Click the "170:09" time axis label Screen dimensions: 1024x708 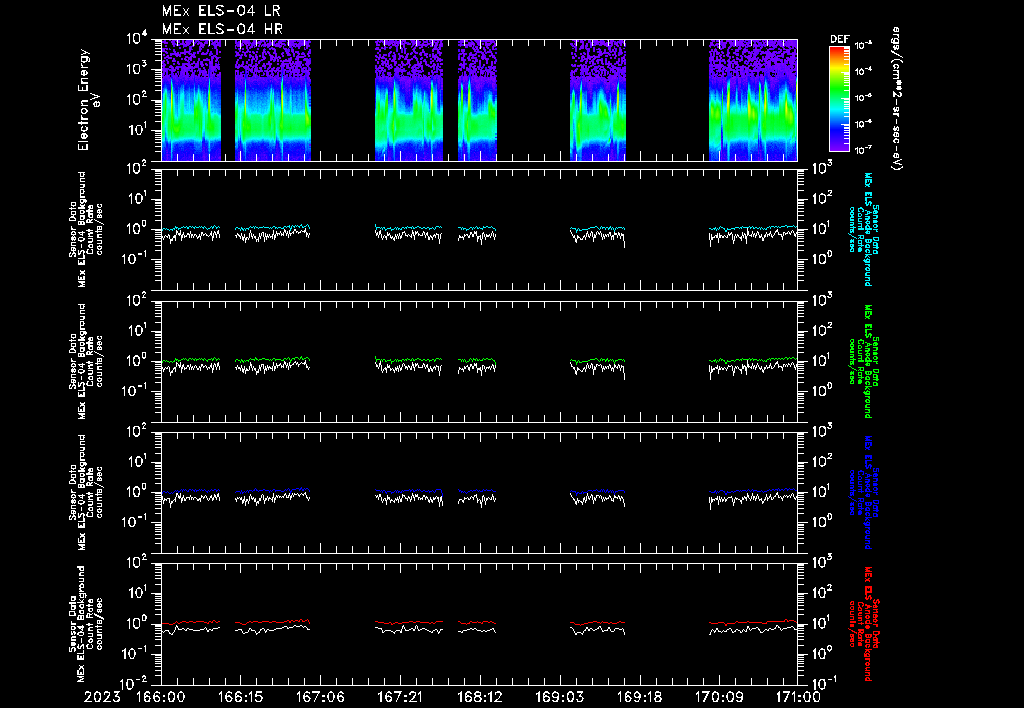point(718,698)
